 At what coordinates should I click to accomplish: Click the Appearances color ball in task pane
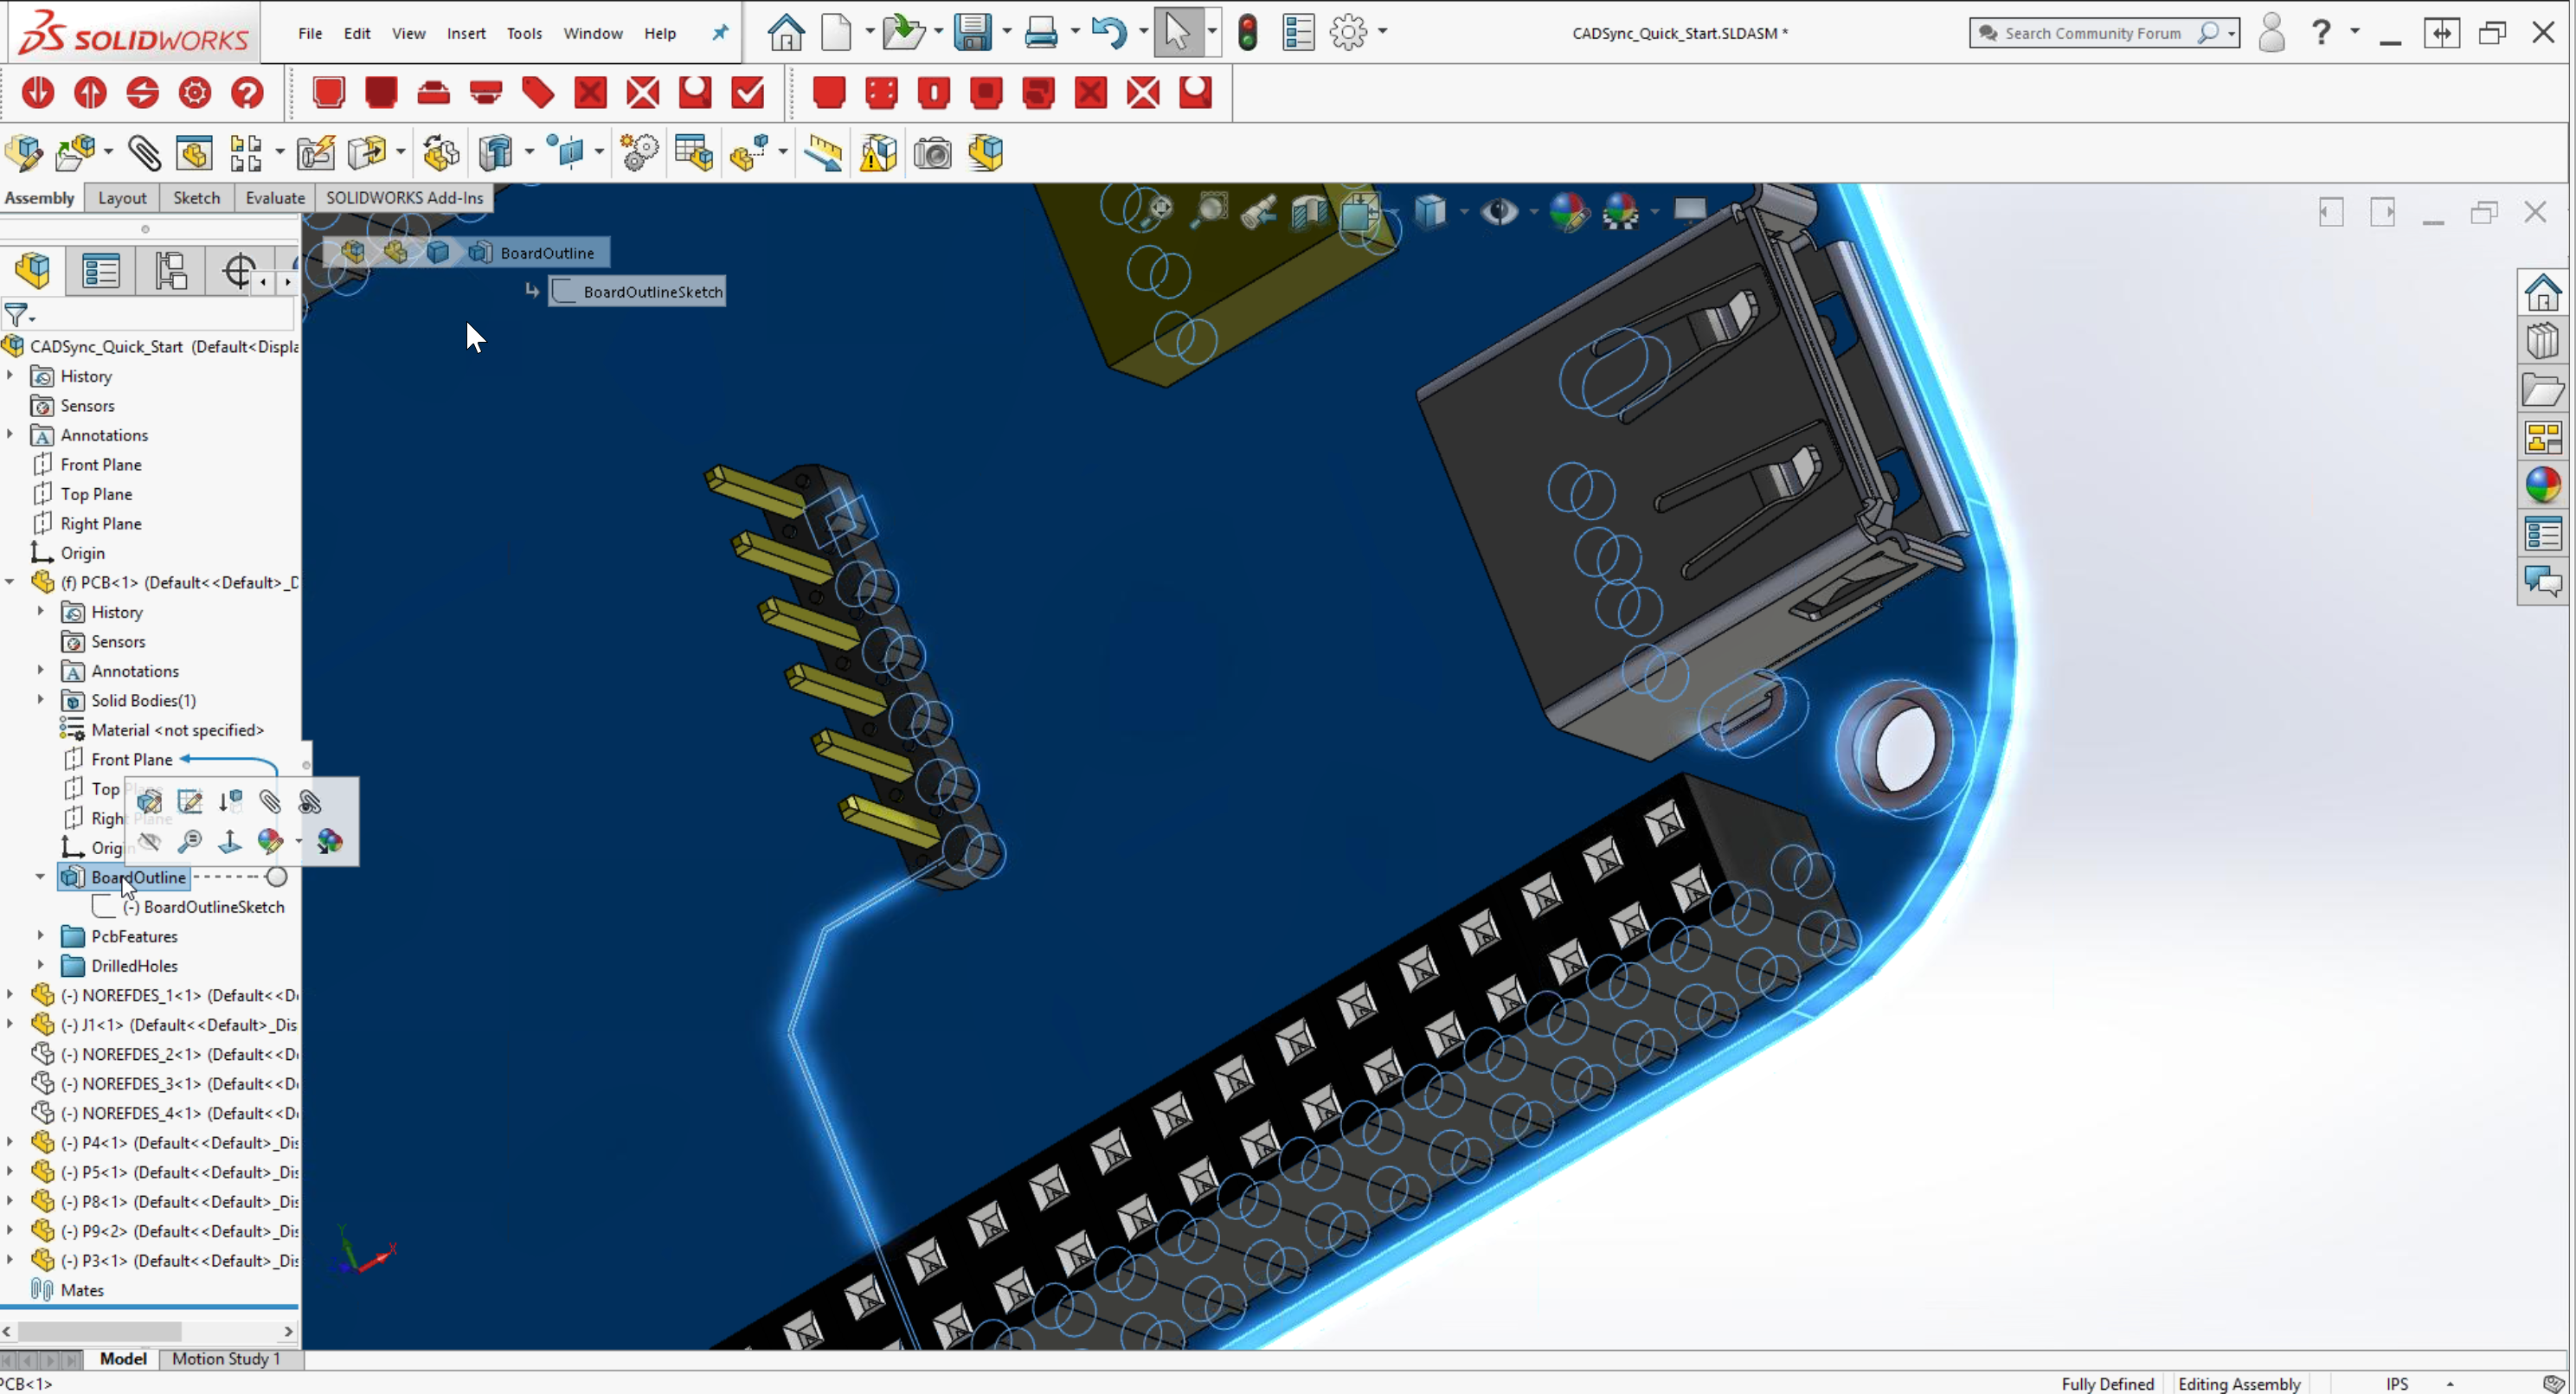coord(2542,486)
